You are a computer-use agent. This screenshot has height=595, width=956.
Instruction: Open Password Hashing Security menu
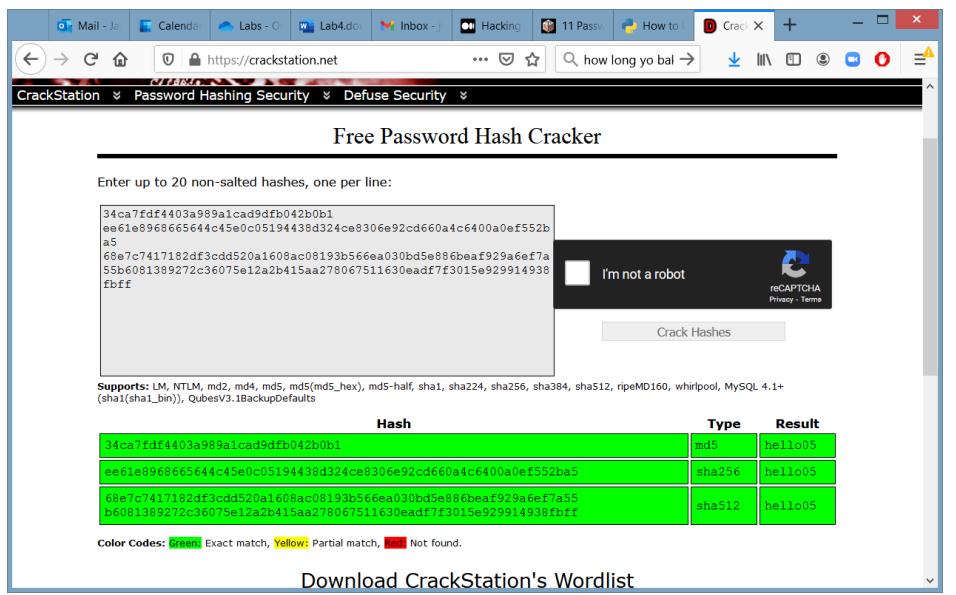221,96
